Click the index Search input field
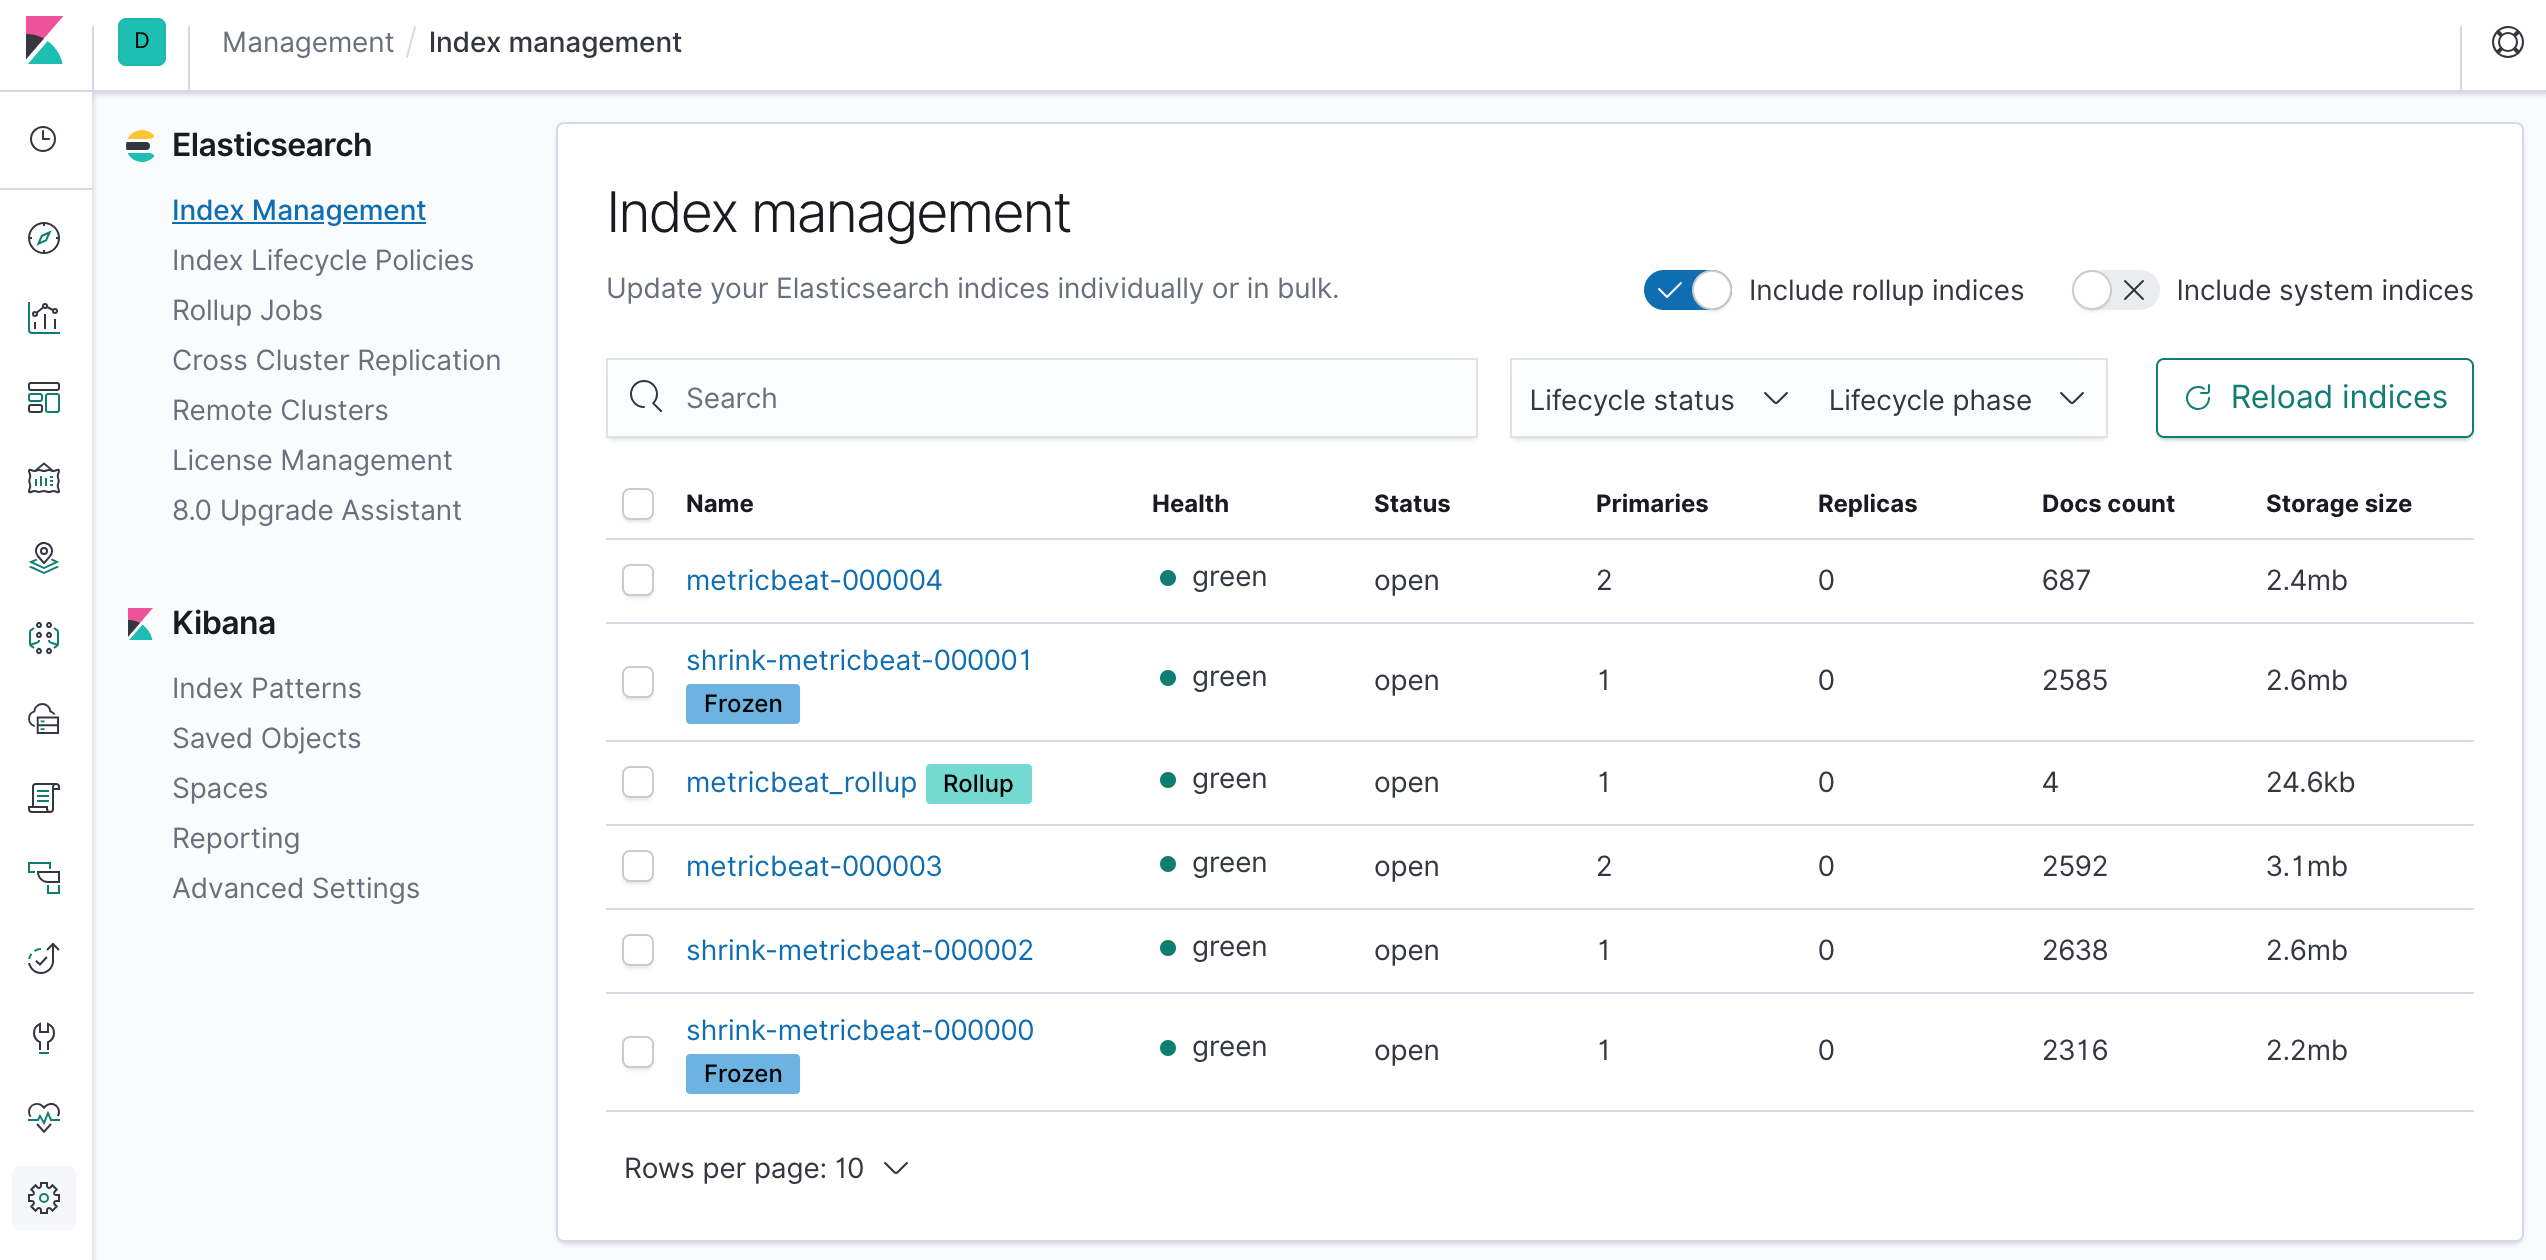Image resolution: width=2546 pixels, height=1260 pixels. click(x=1041, y=398)
